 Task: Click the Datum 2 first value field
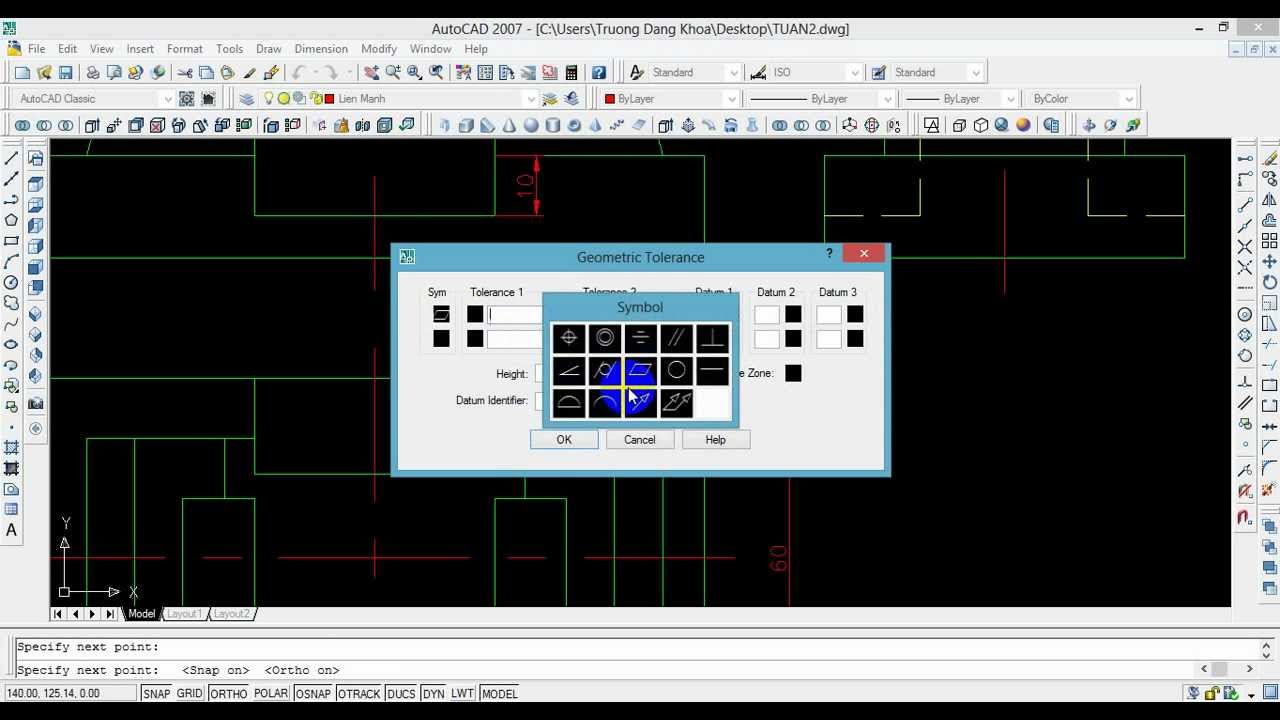click(767, 314)
